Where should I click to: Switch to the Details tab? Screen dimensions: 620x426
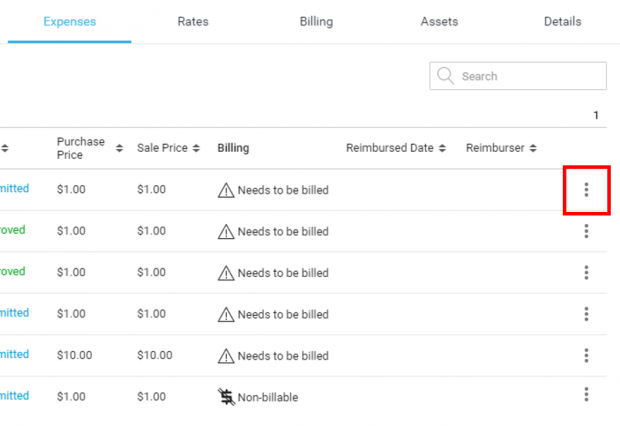562,21
